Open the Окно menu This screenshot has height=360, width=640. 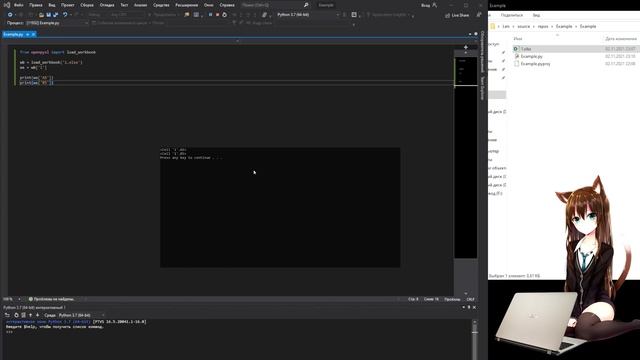(x=209, y=5)
